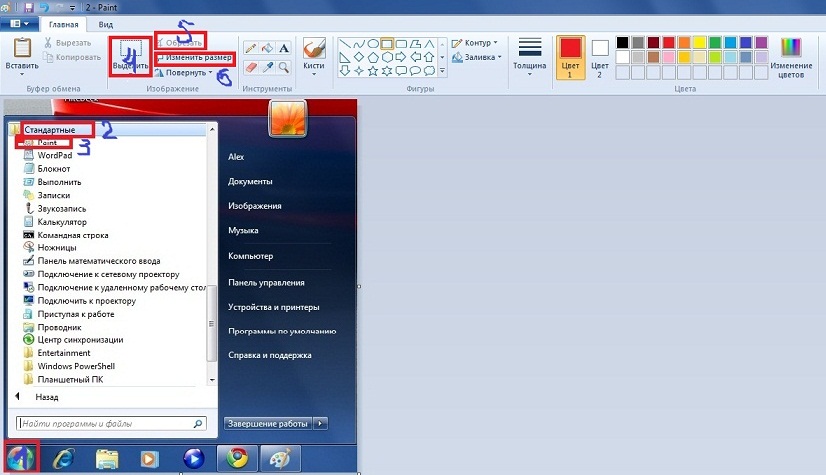
Task: Choose the Text tool (letter A)
Action: point(285,48)
